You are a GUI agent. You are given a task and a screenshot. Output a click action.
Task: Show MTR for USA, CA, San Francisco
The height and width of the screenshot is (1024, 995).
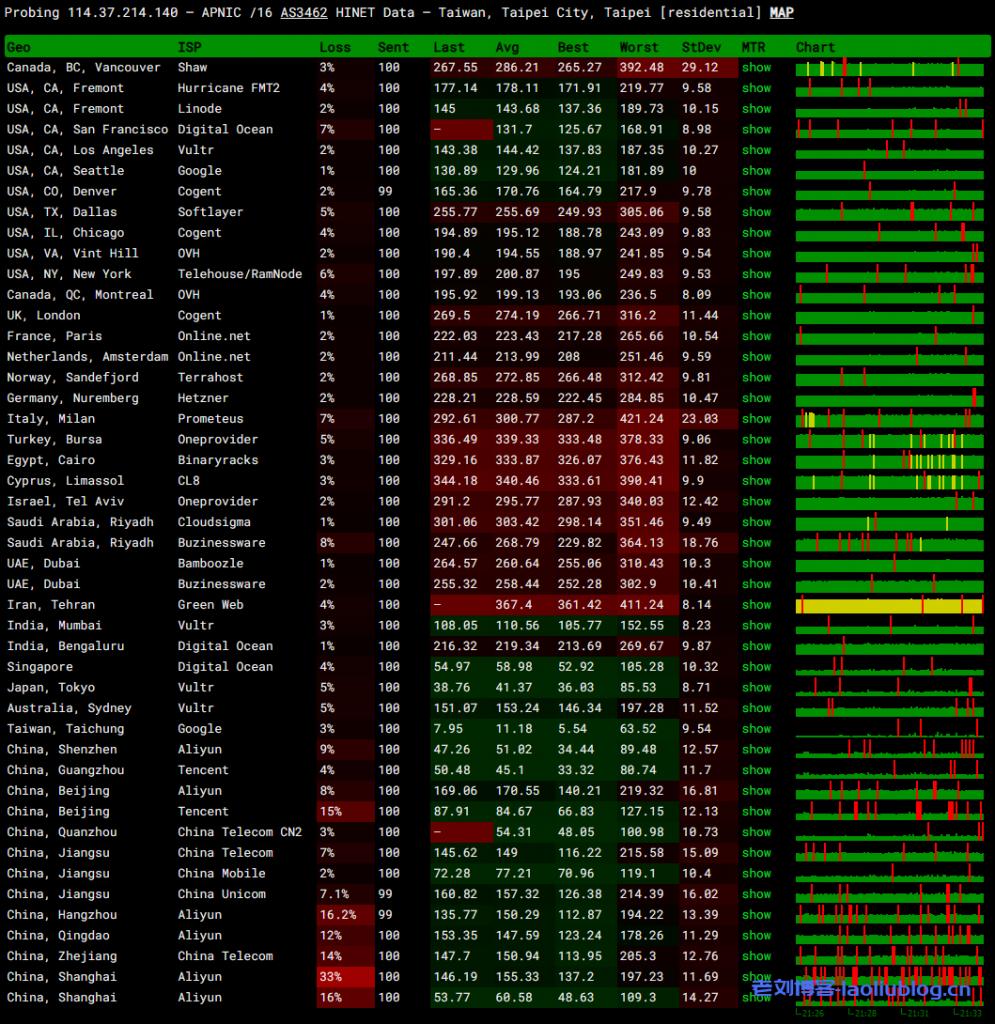(x=756, y=130)
